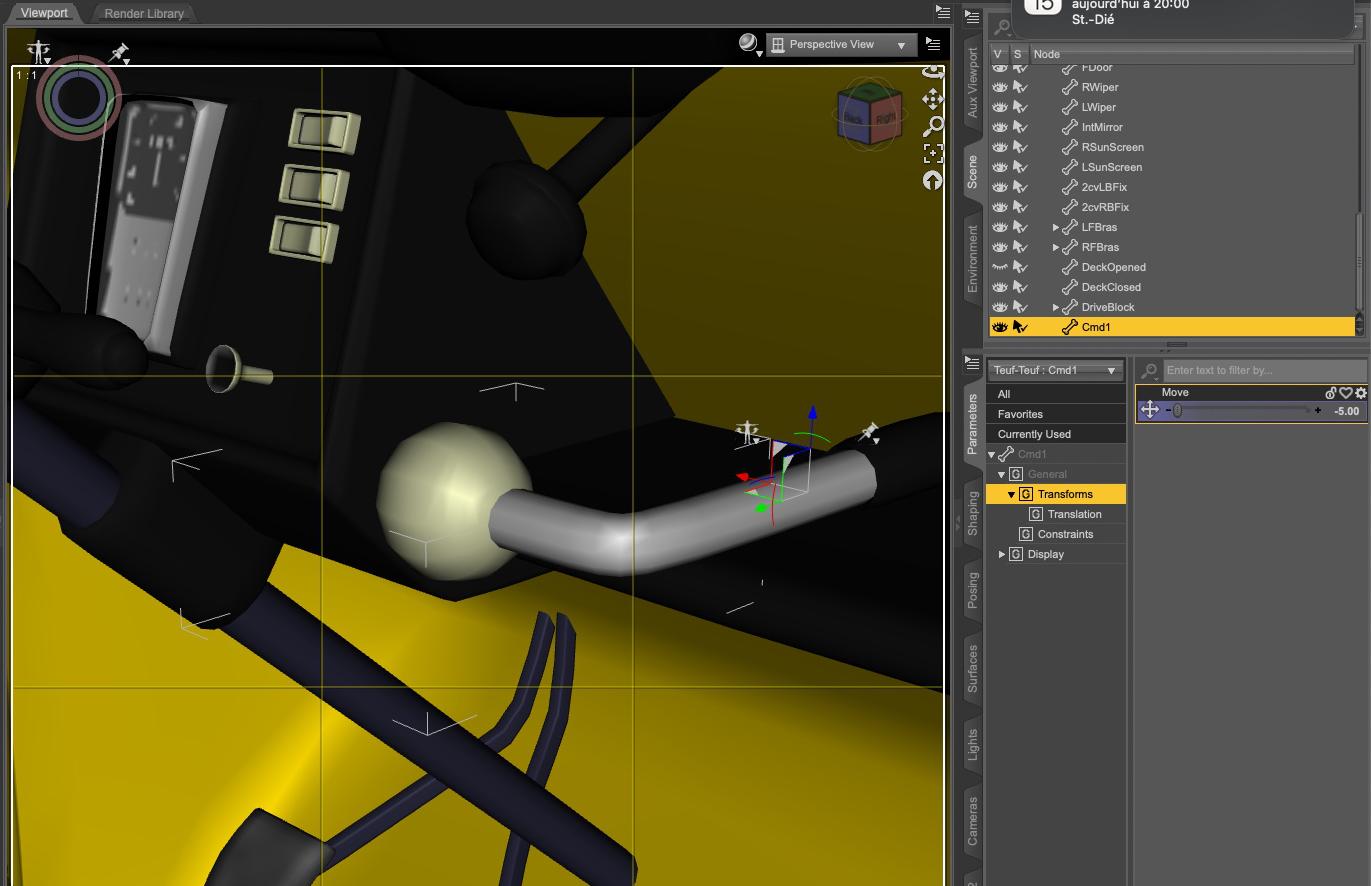Image resolution: width=1371 pixels, height=886 pixels.
Task: Open the Scene pane options menu icon
Action: [x=972, y=16]
